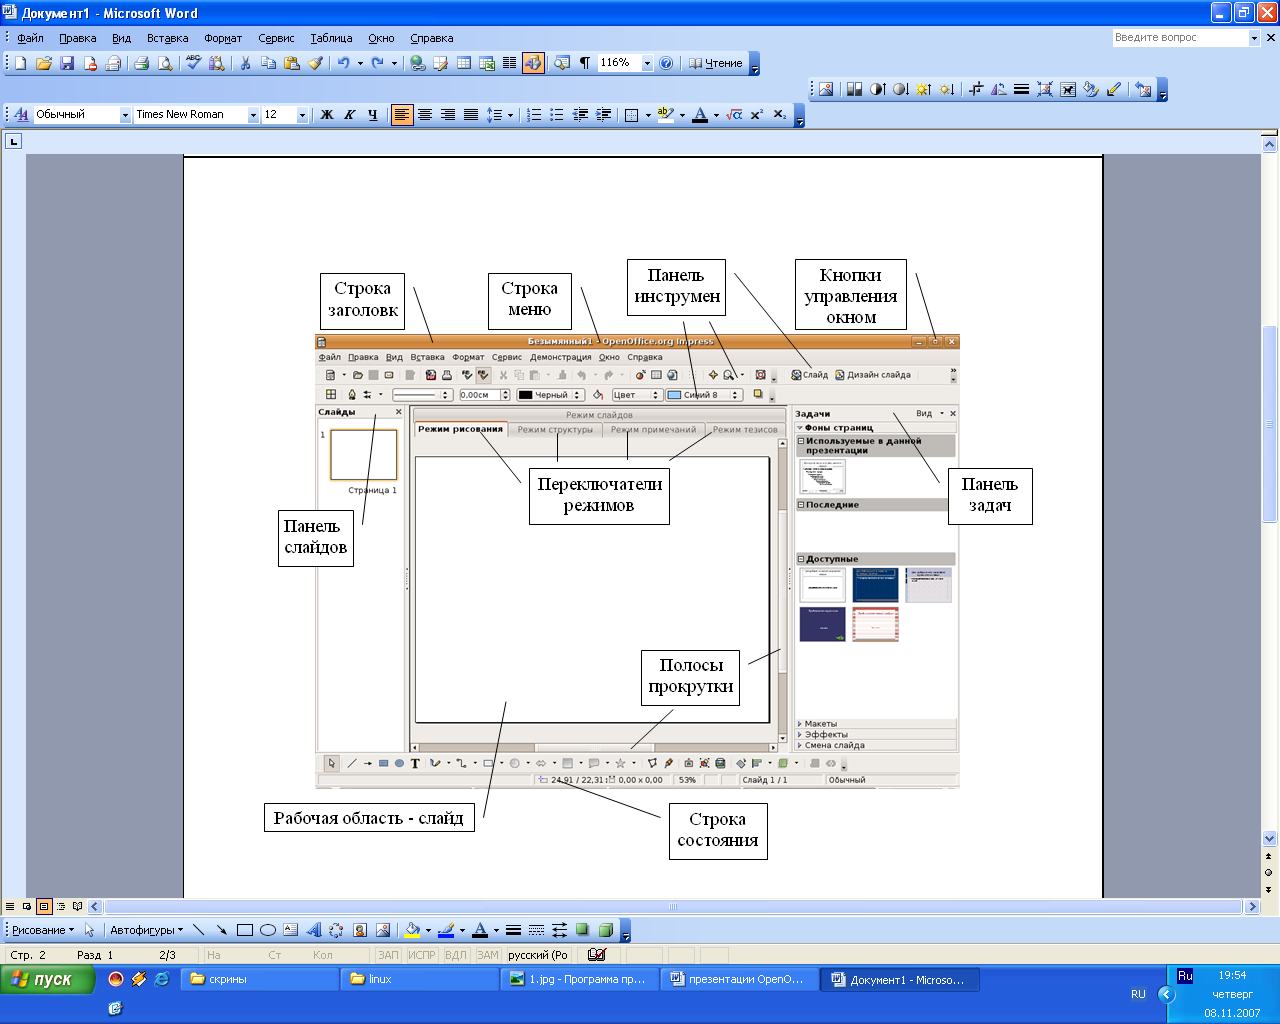Viewport: 1280px width, 1024px height.
Task: Open Microsoft Word help icon
Action: pos(666,63)
